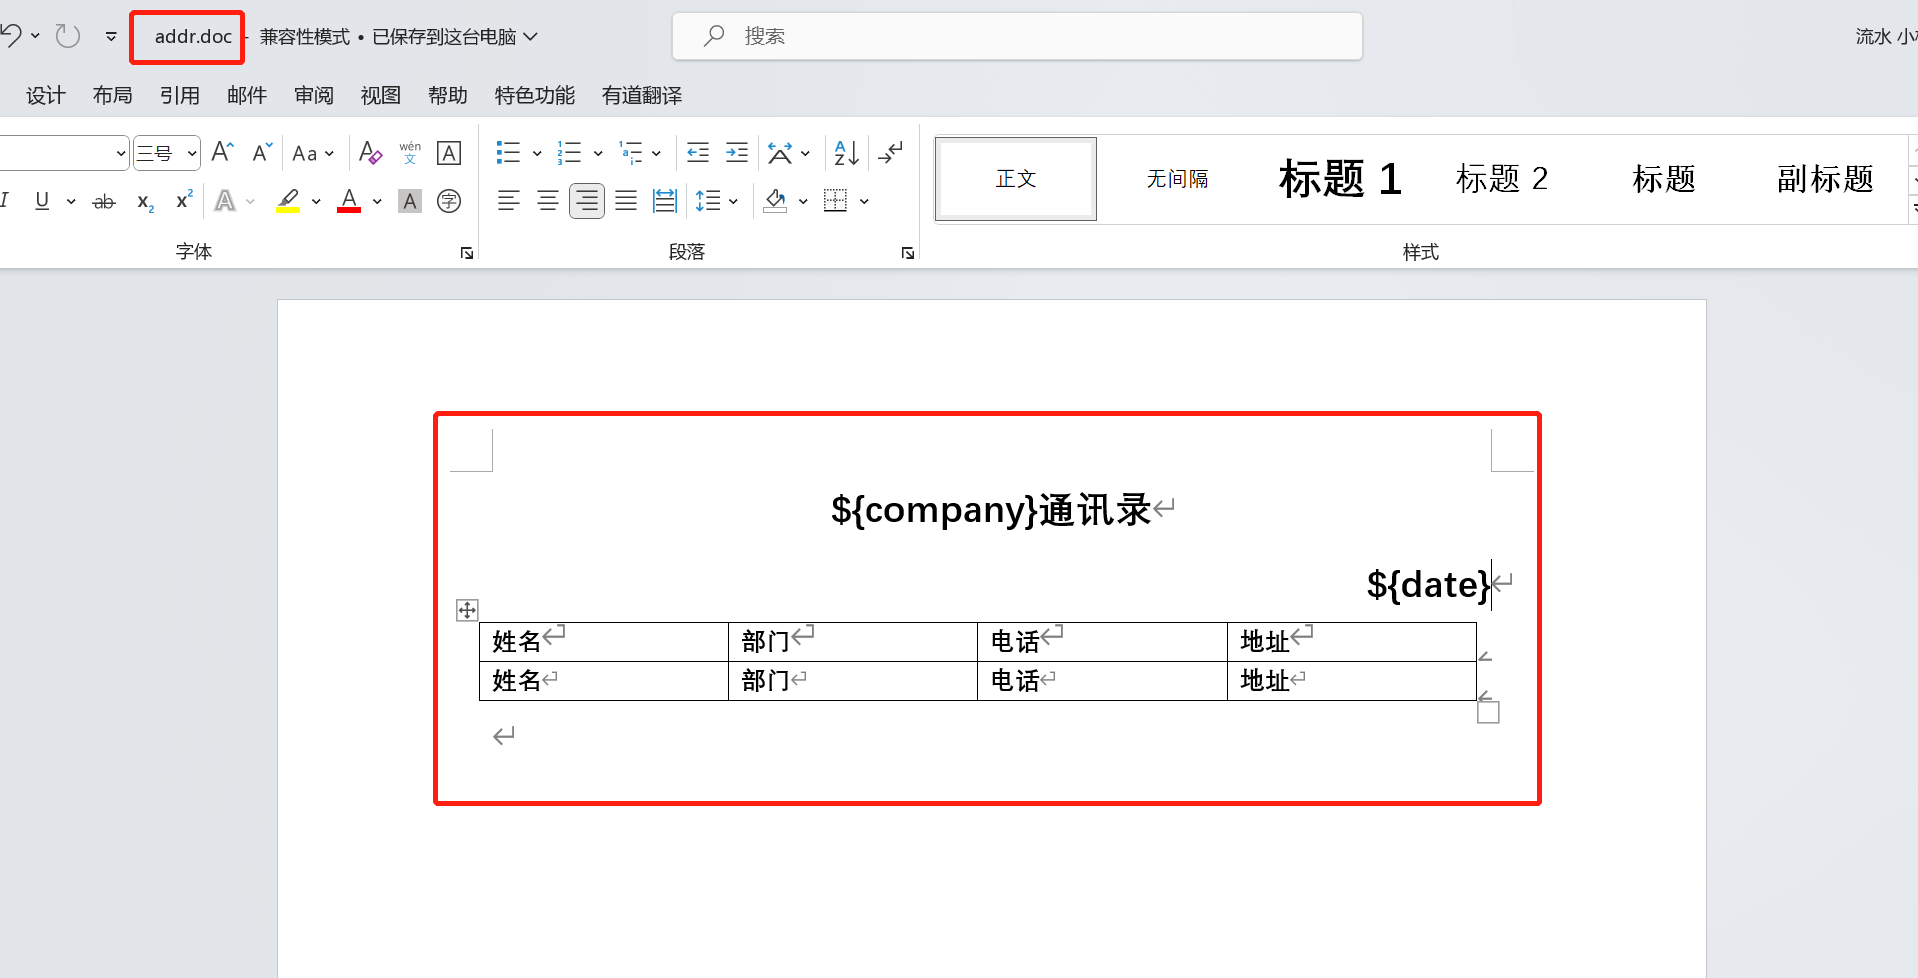Select the 无间隔 style

point(1178,179)
